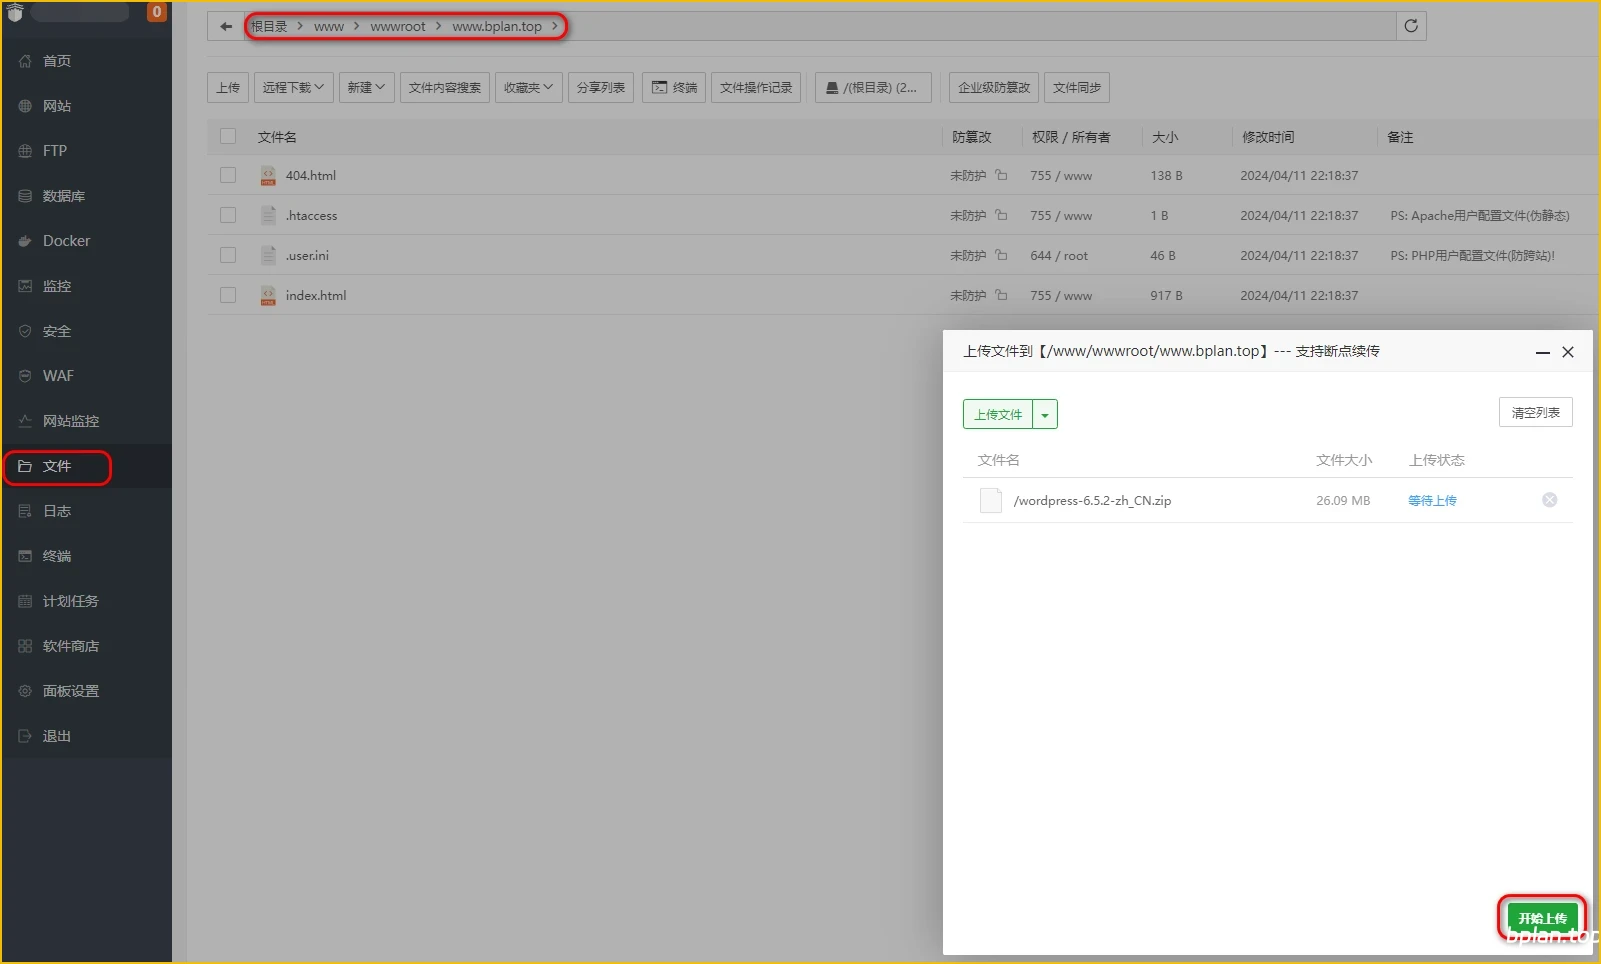Click the WAF sidebar icon
1601x964 pixels.
(x=25, y=376)
